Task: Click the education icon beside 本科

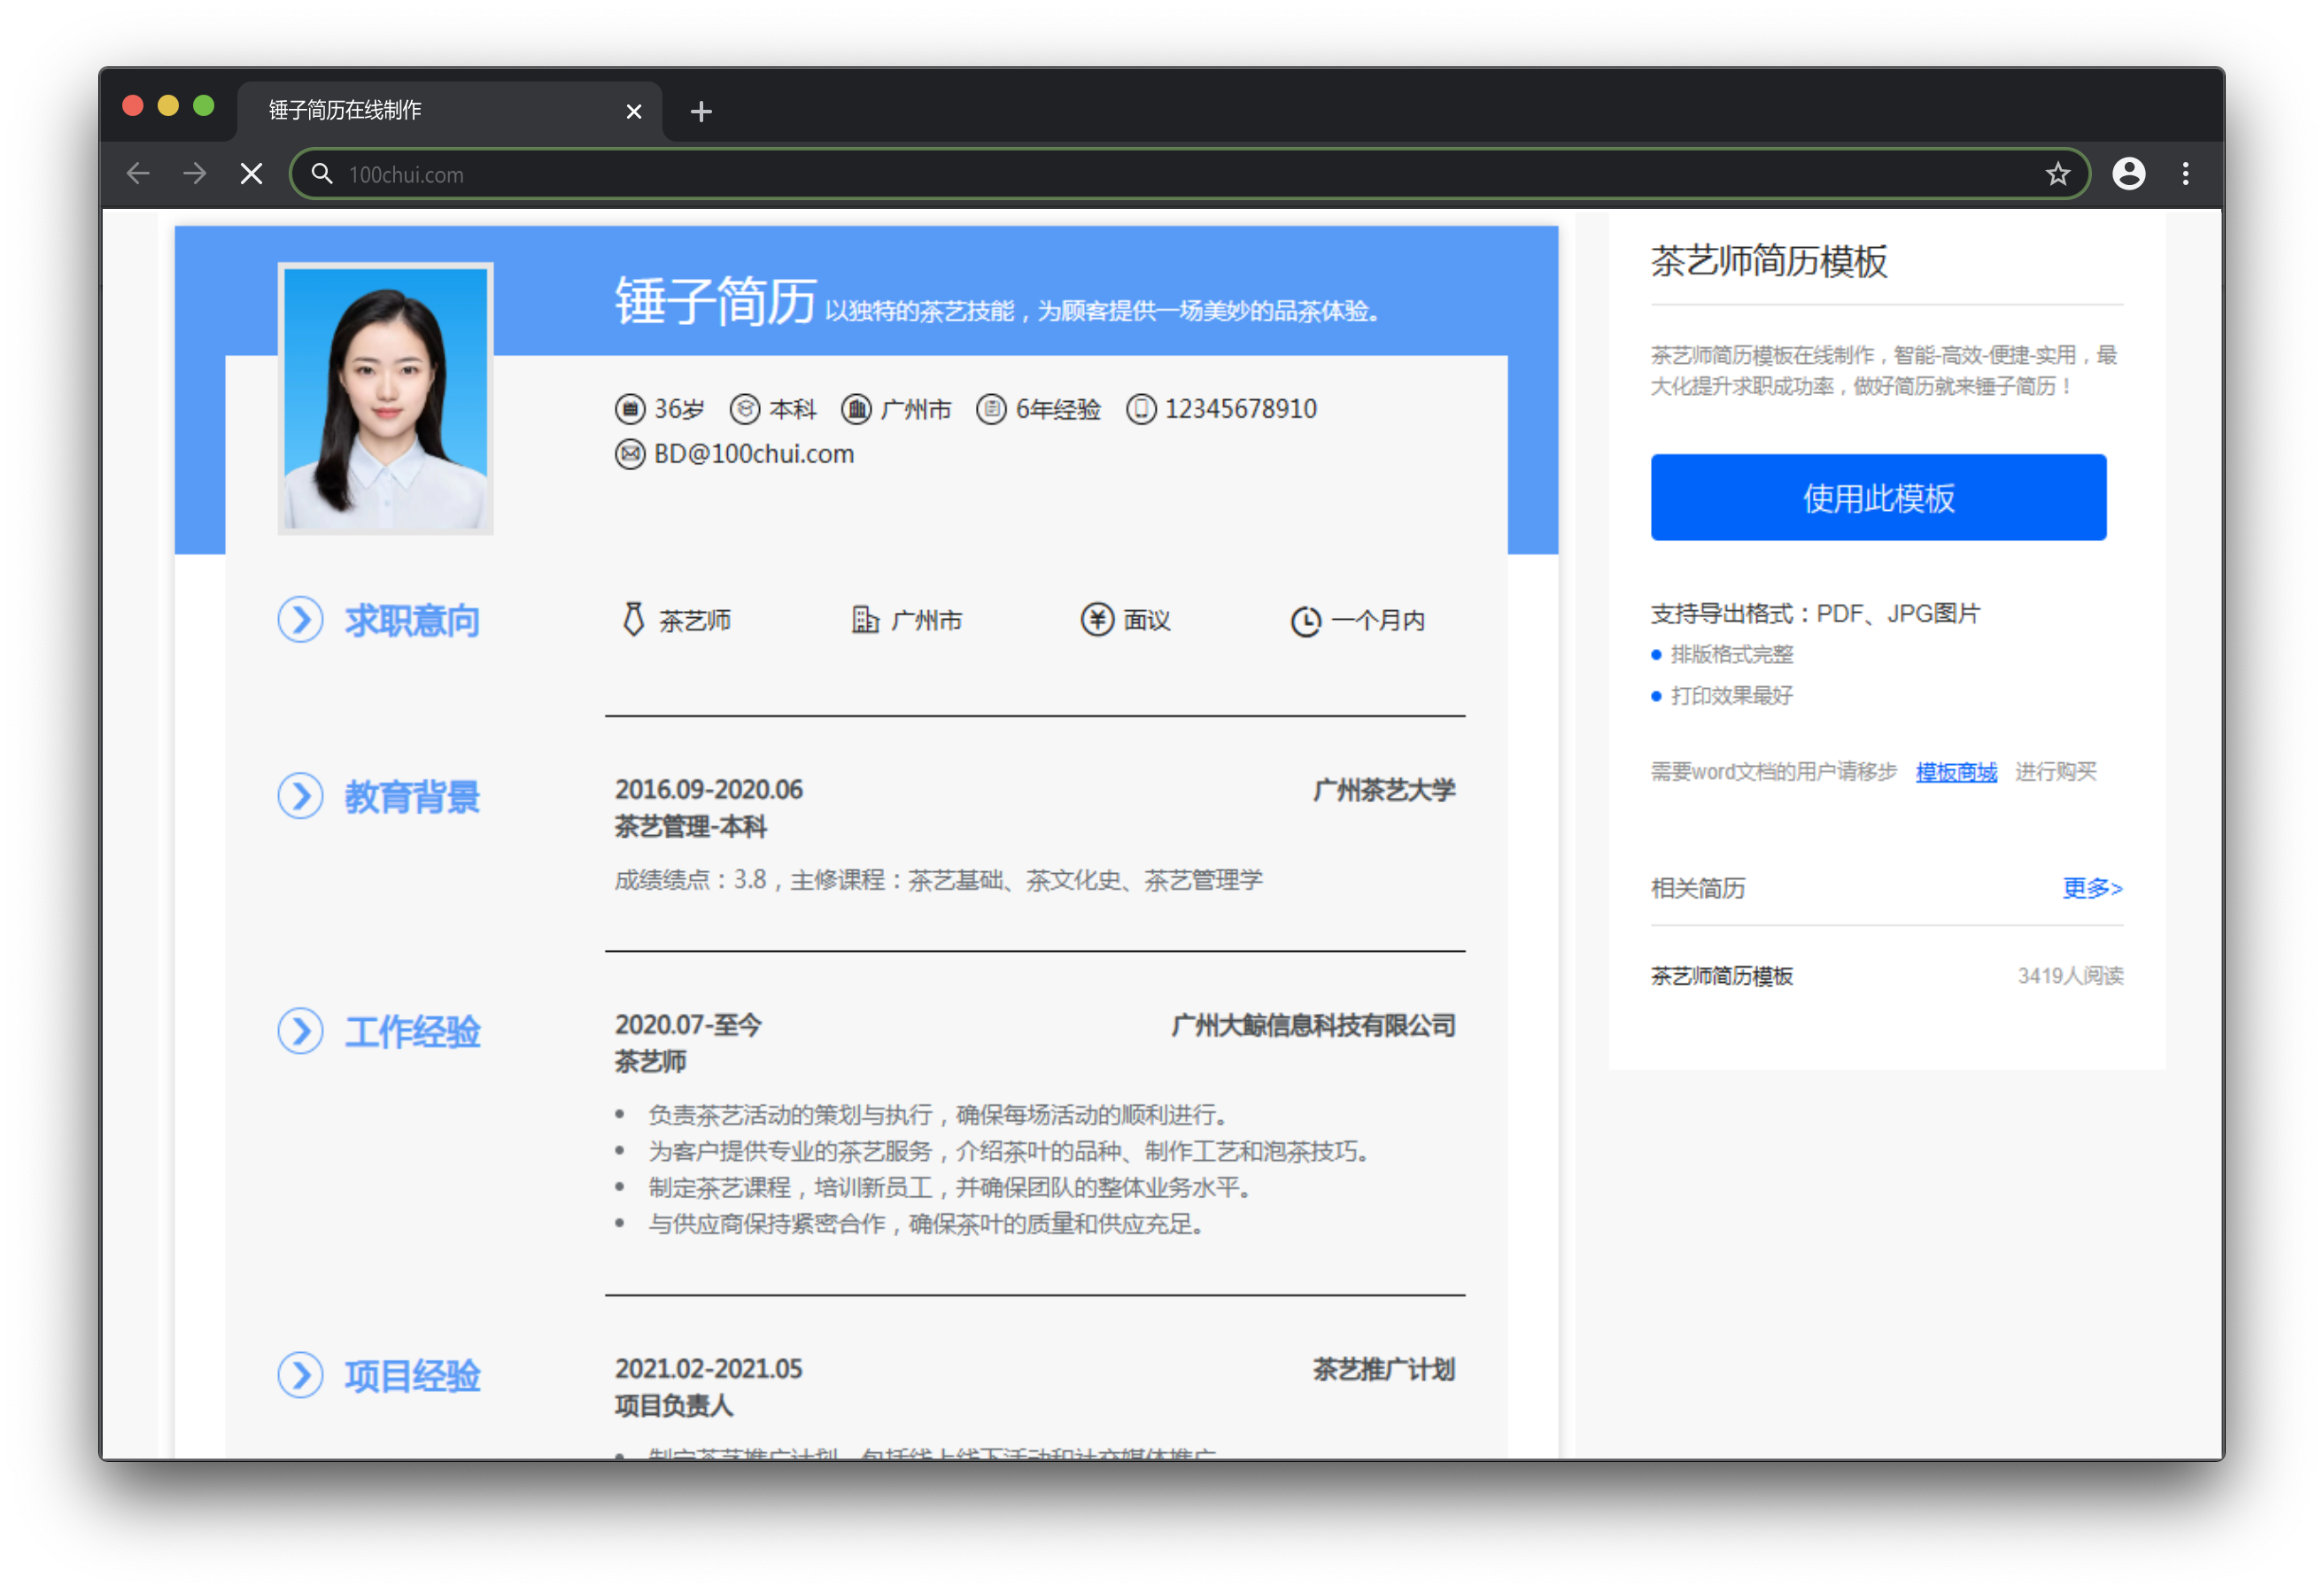Action: 744,409
